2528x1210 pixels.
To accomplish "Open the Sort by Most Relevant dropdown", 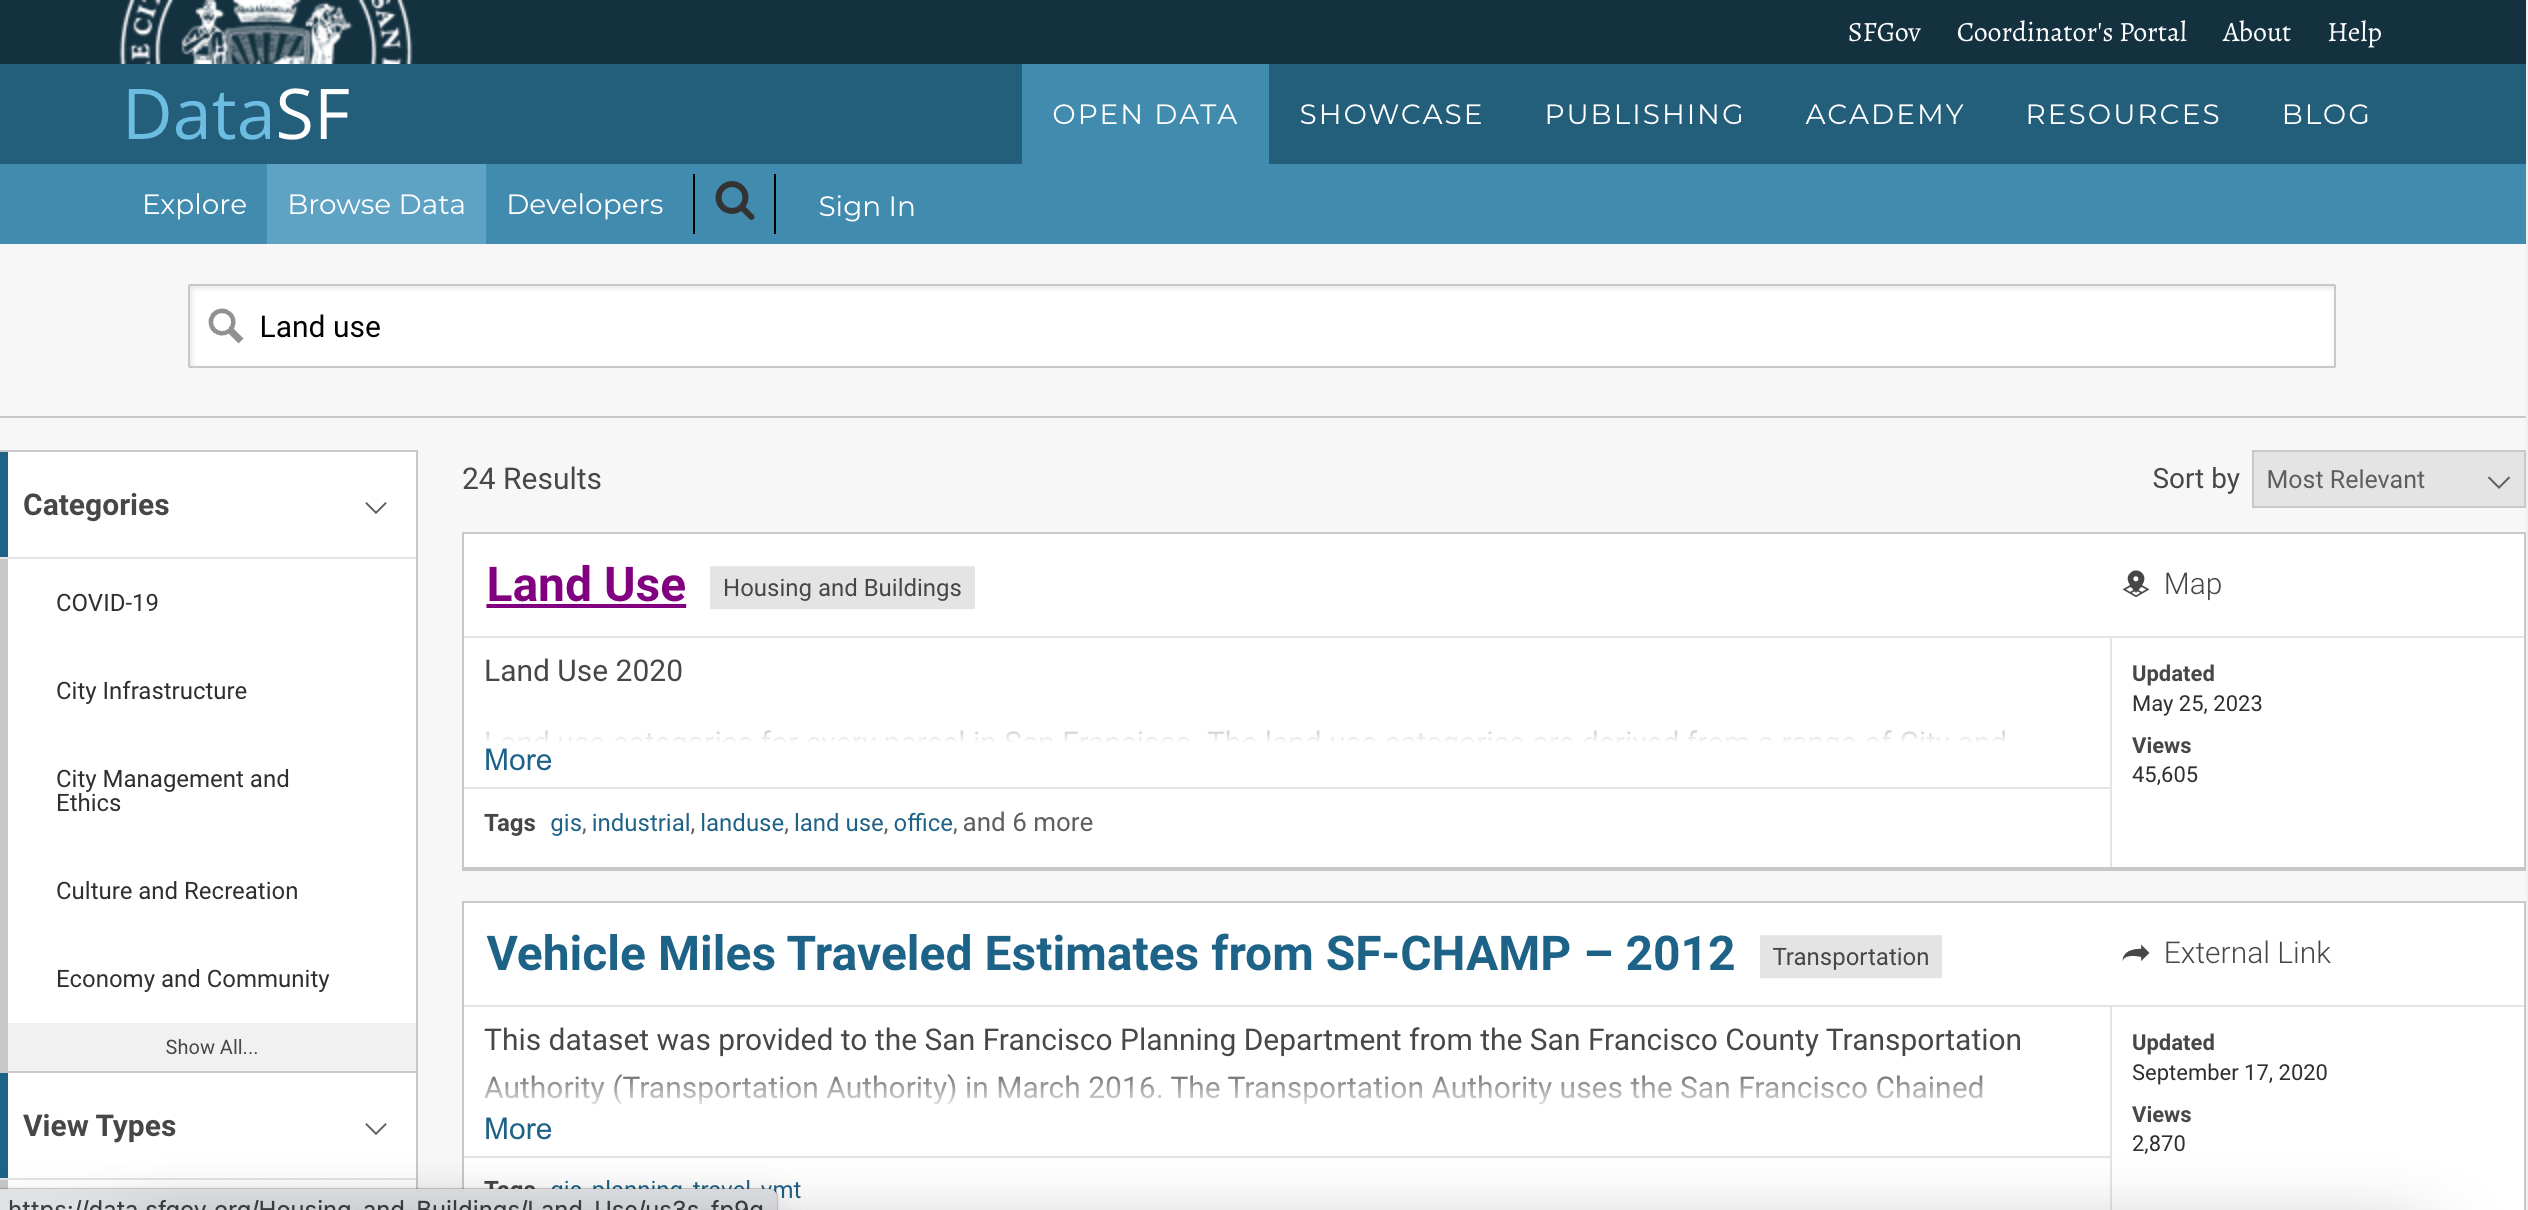I will click(x=2386, y=480).
